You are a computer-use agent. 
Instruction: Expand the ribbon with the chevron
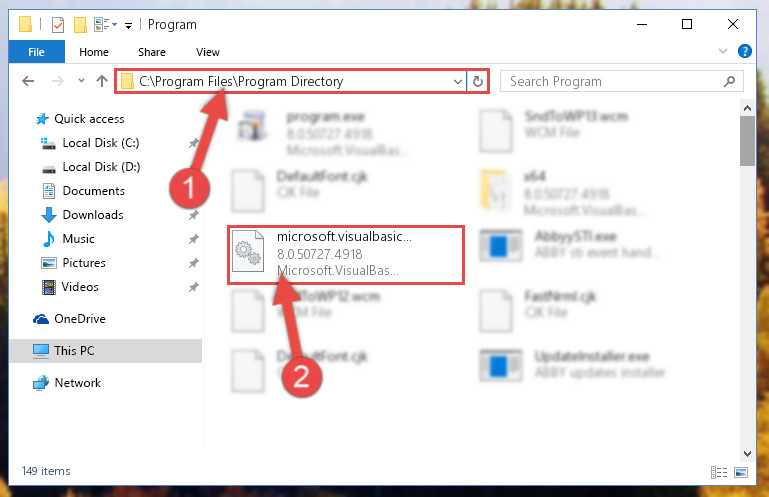pyautogui.click(x=722, y=51)
